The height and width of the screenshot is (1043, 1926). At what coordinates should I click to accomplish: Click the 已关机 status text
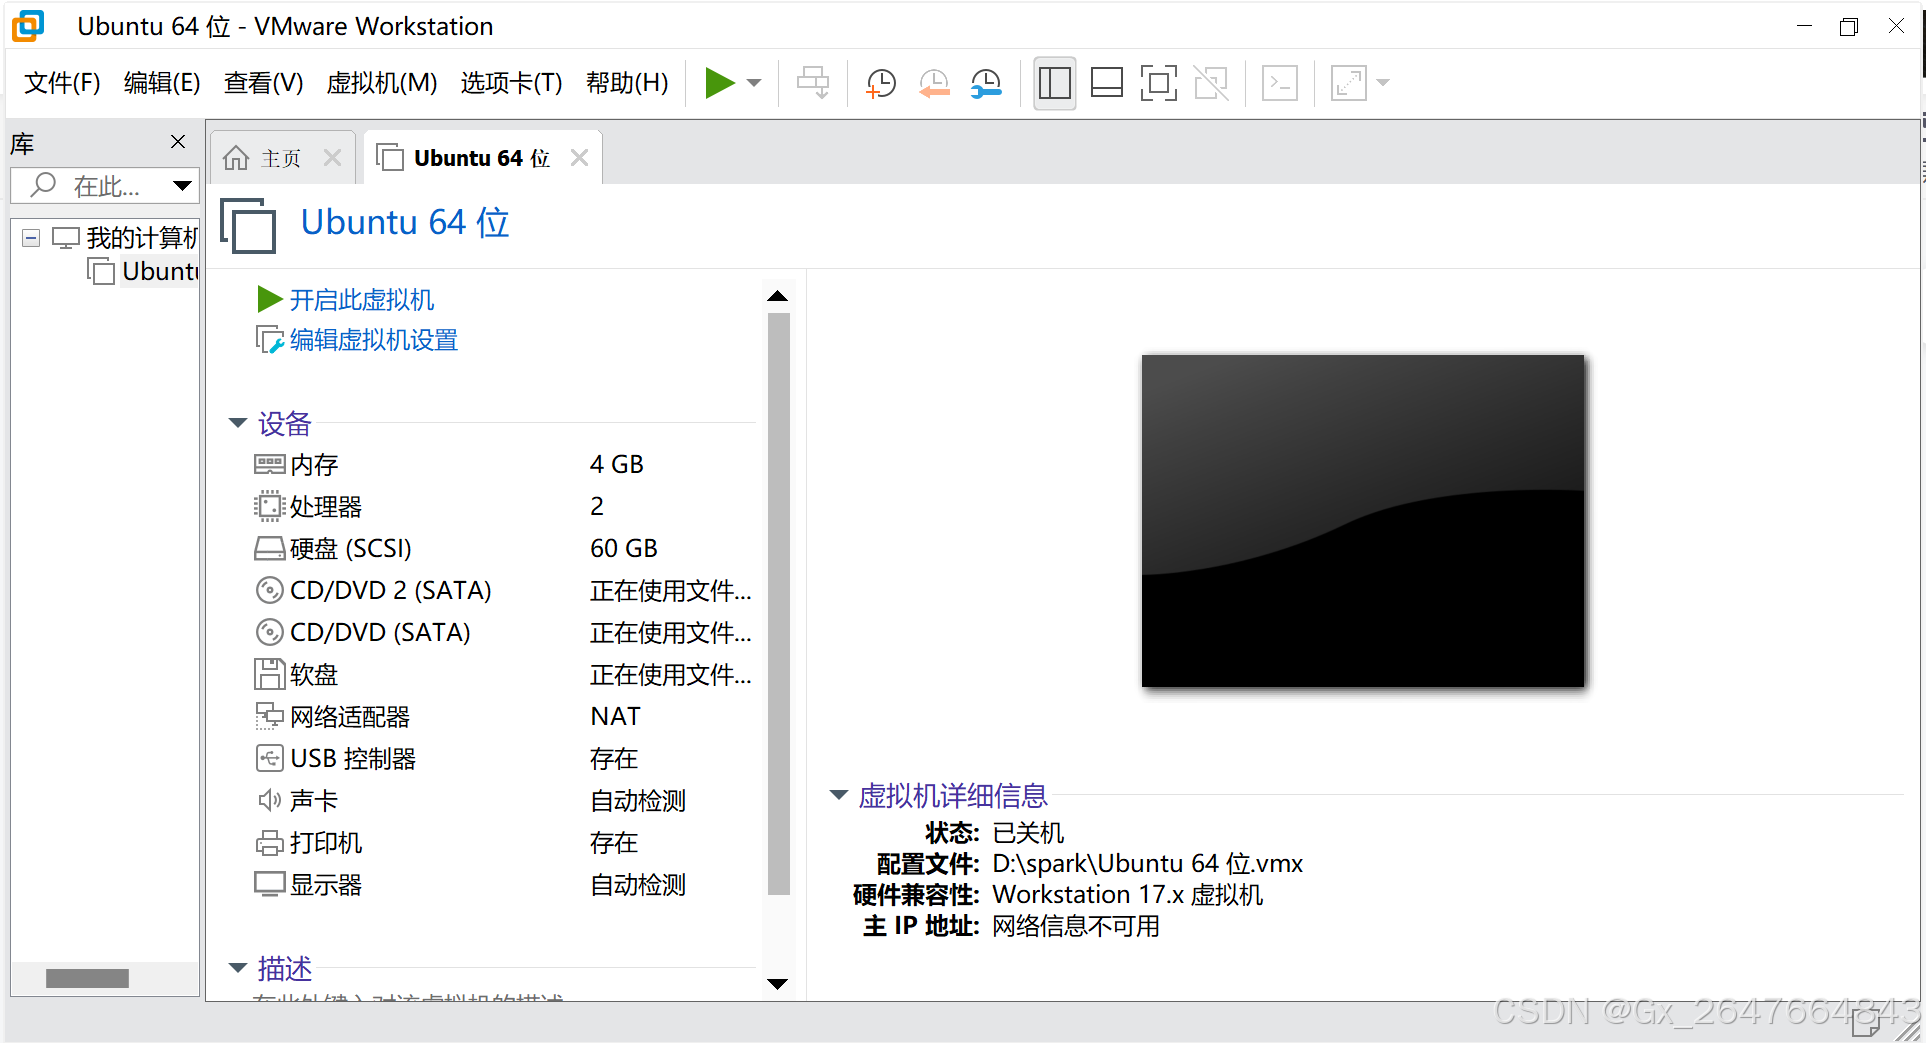coord(1028,833)
